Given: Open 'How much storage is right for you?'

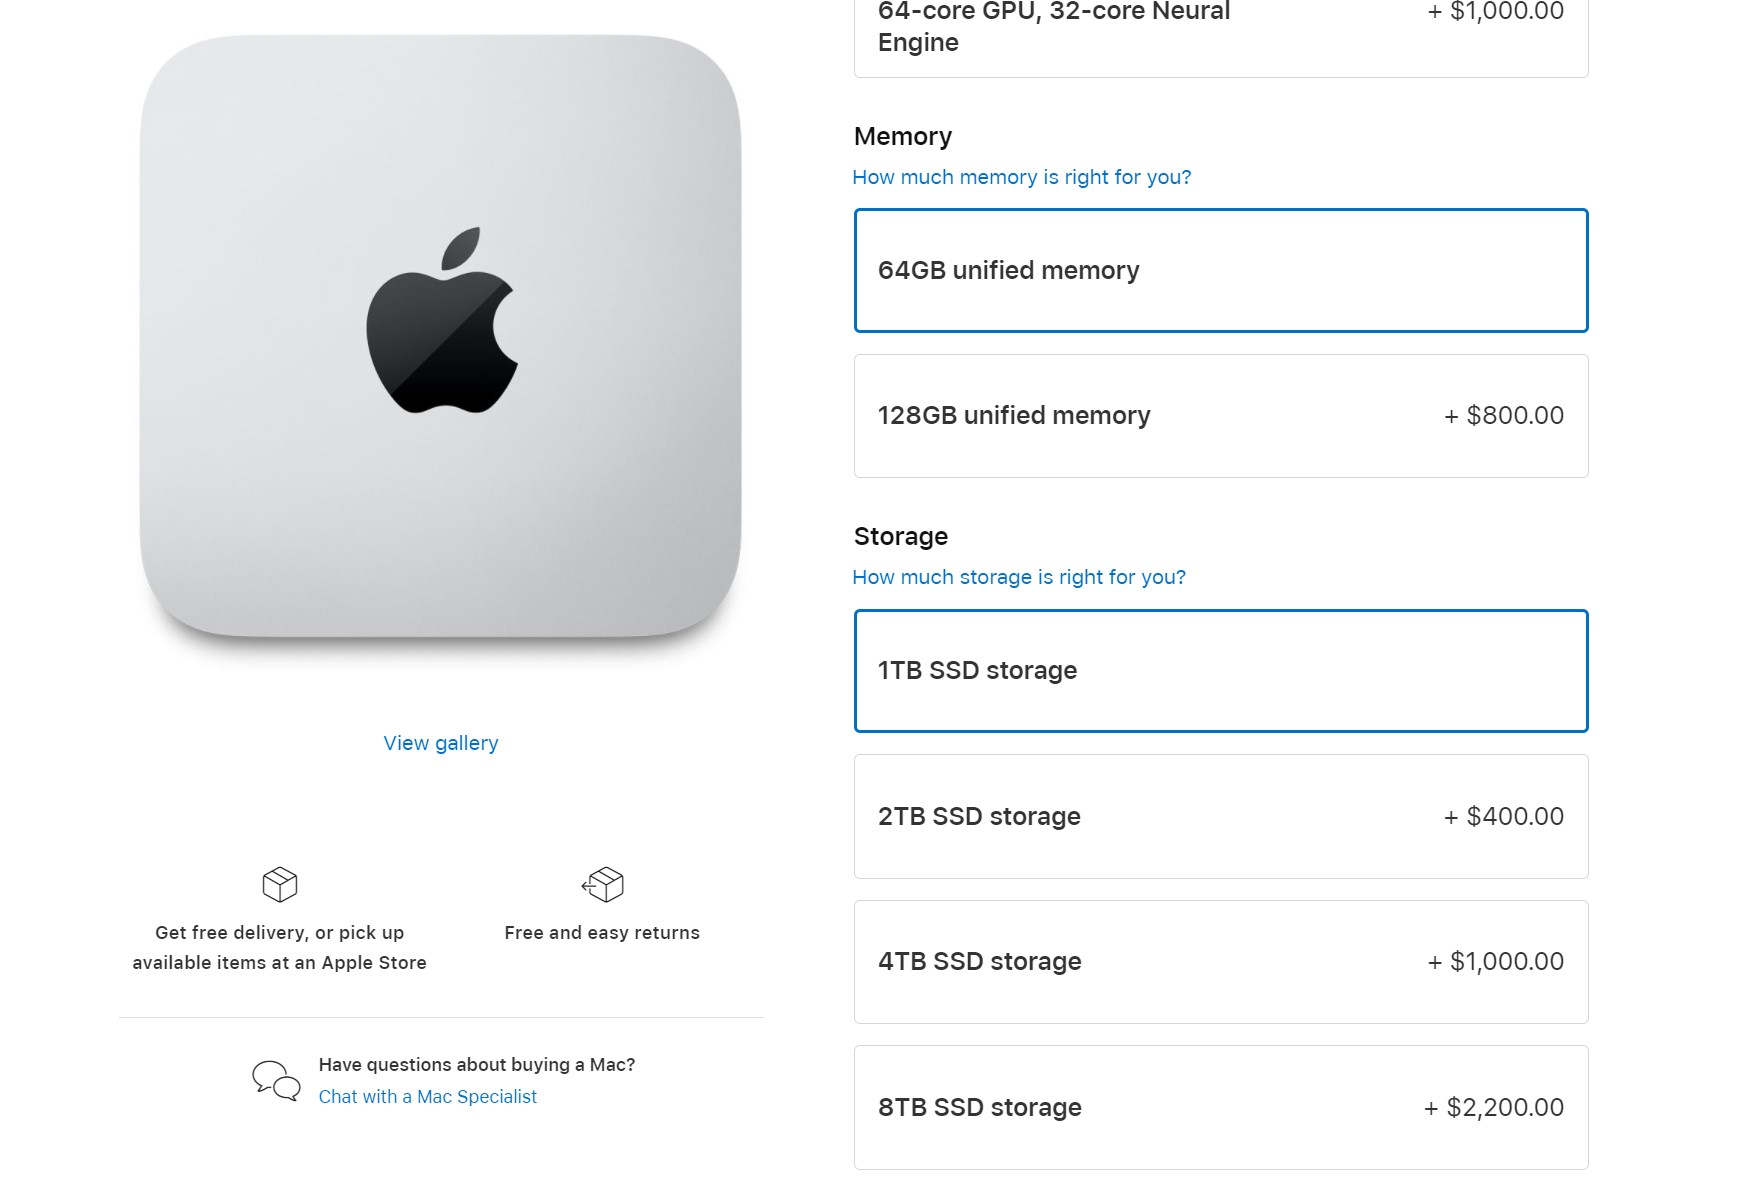Looking at the screenshot, I should tap(1018, 577).
